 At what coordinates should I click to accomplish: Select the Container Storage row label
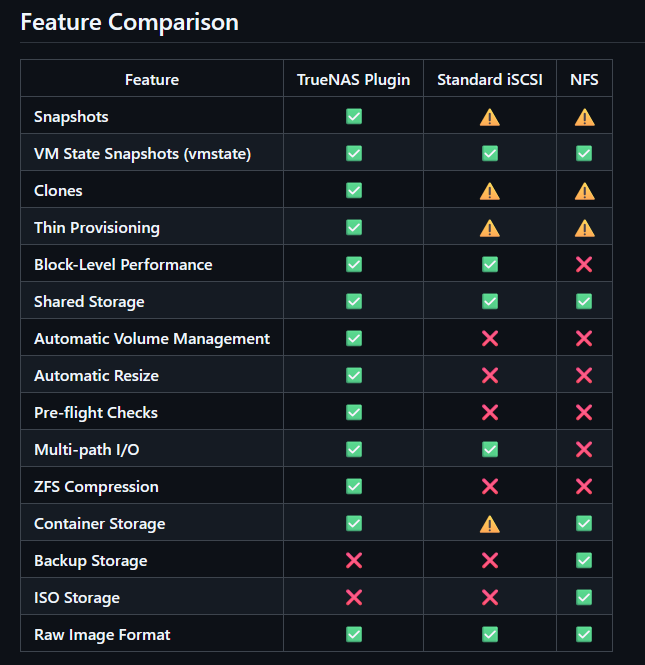click(x=100, y=523)
